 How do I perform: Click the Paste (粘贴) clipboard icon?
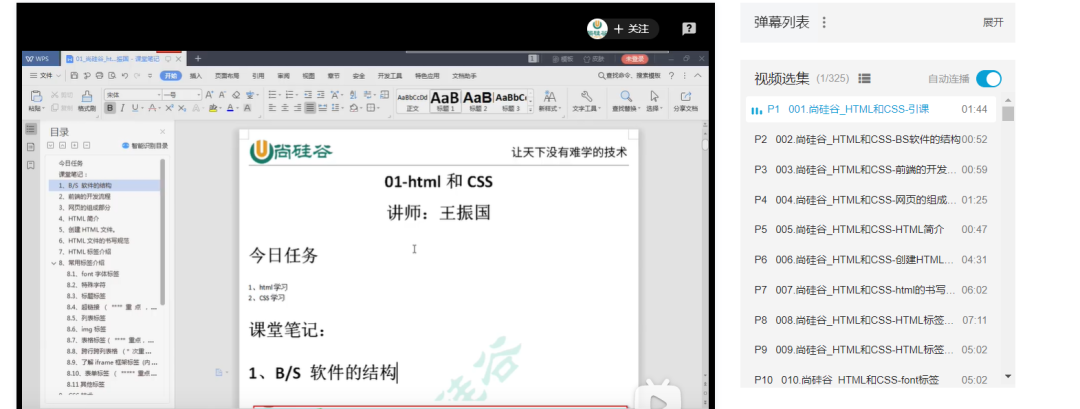tap(37, 101)
